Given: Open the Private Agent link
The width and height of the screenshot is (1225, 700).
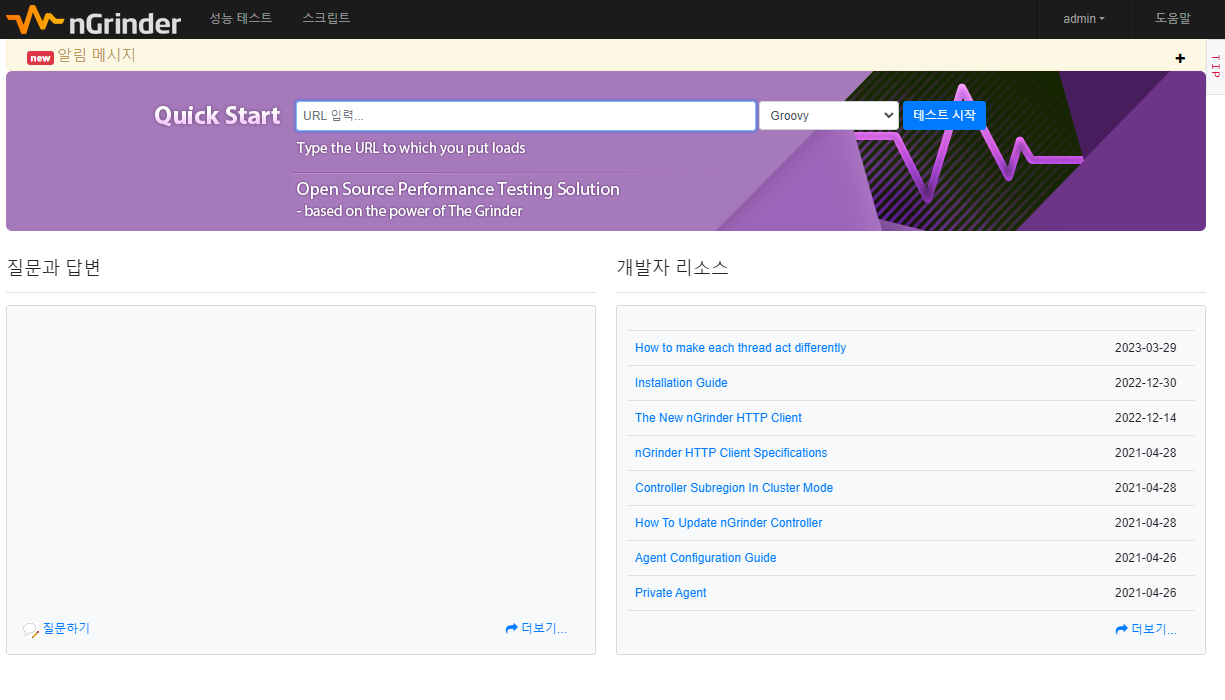Looking at the screenshot, I should [671, 593].
